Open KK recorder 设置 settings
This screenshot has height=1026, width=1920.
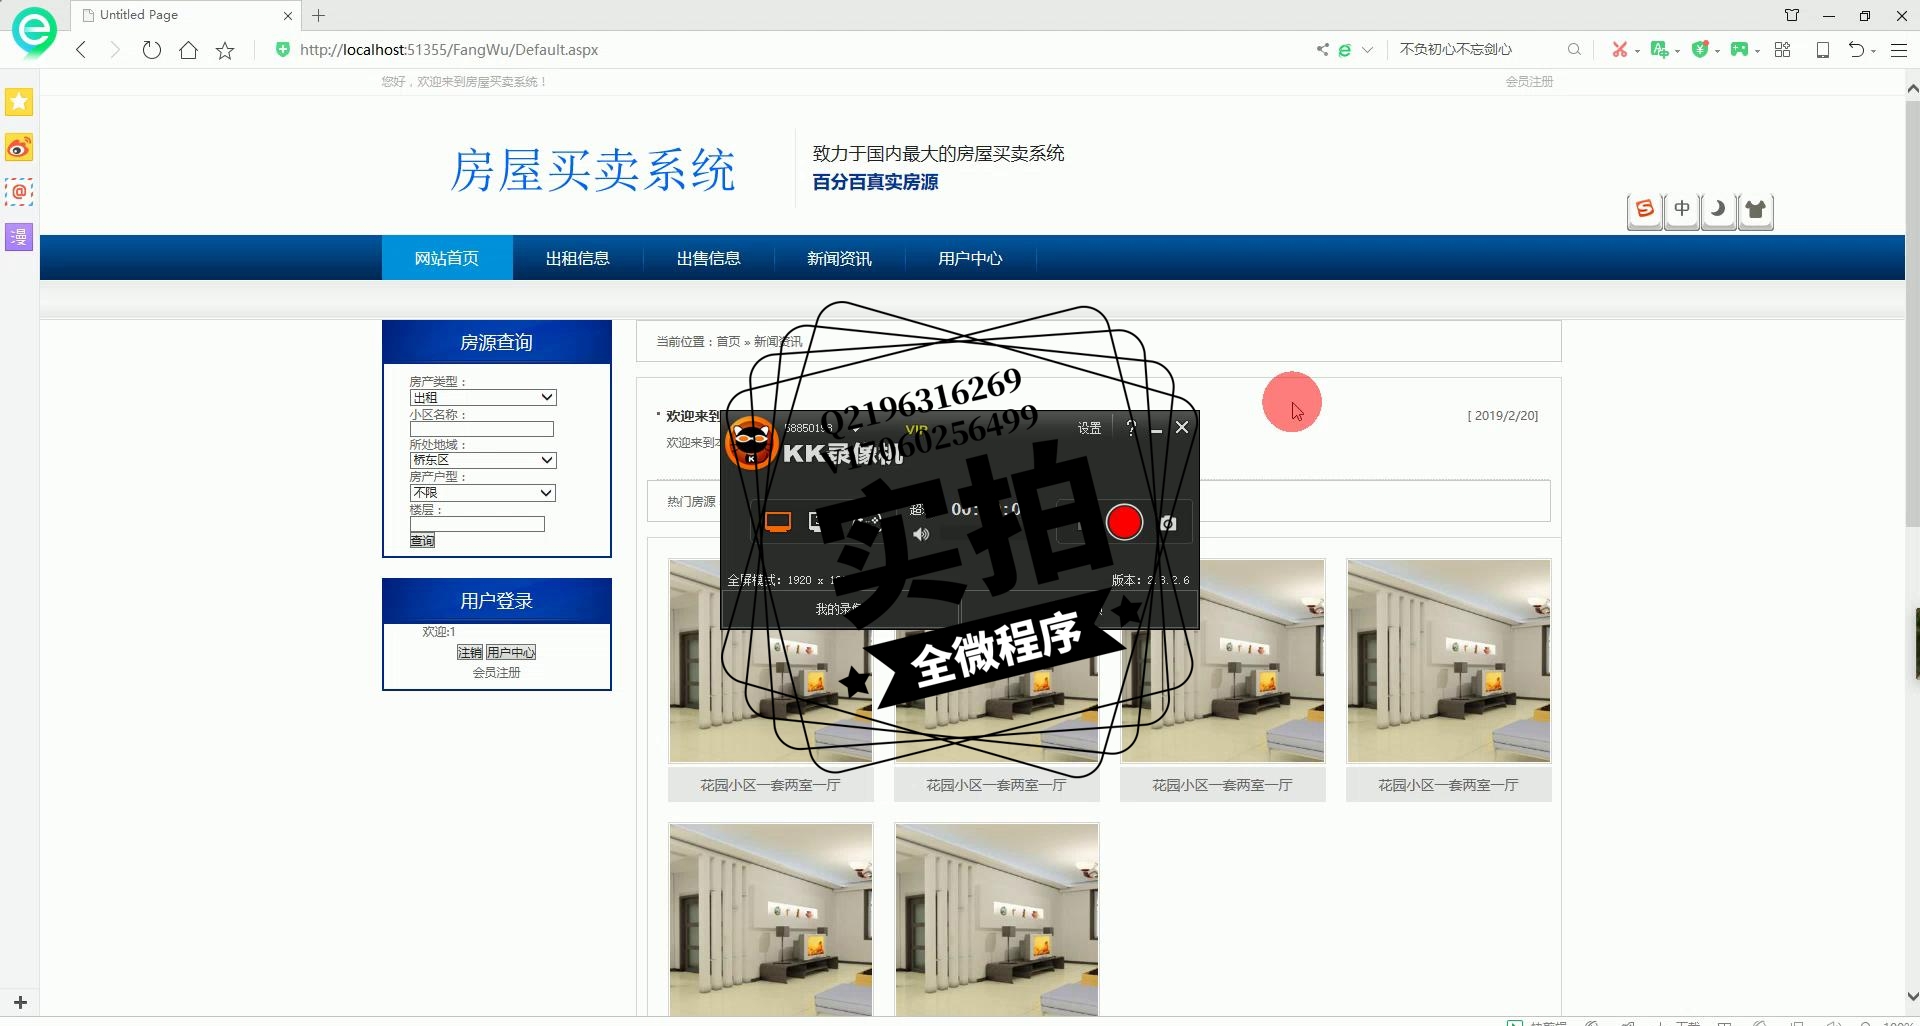tap(1089, 428)
